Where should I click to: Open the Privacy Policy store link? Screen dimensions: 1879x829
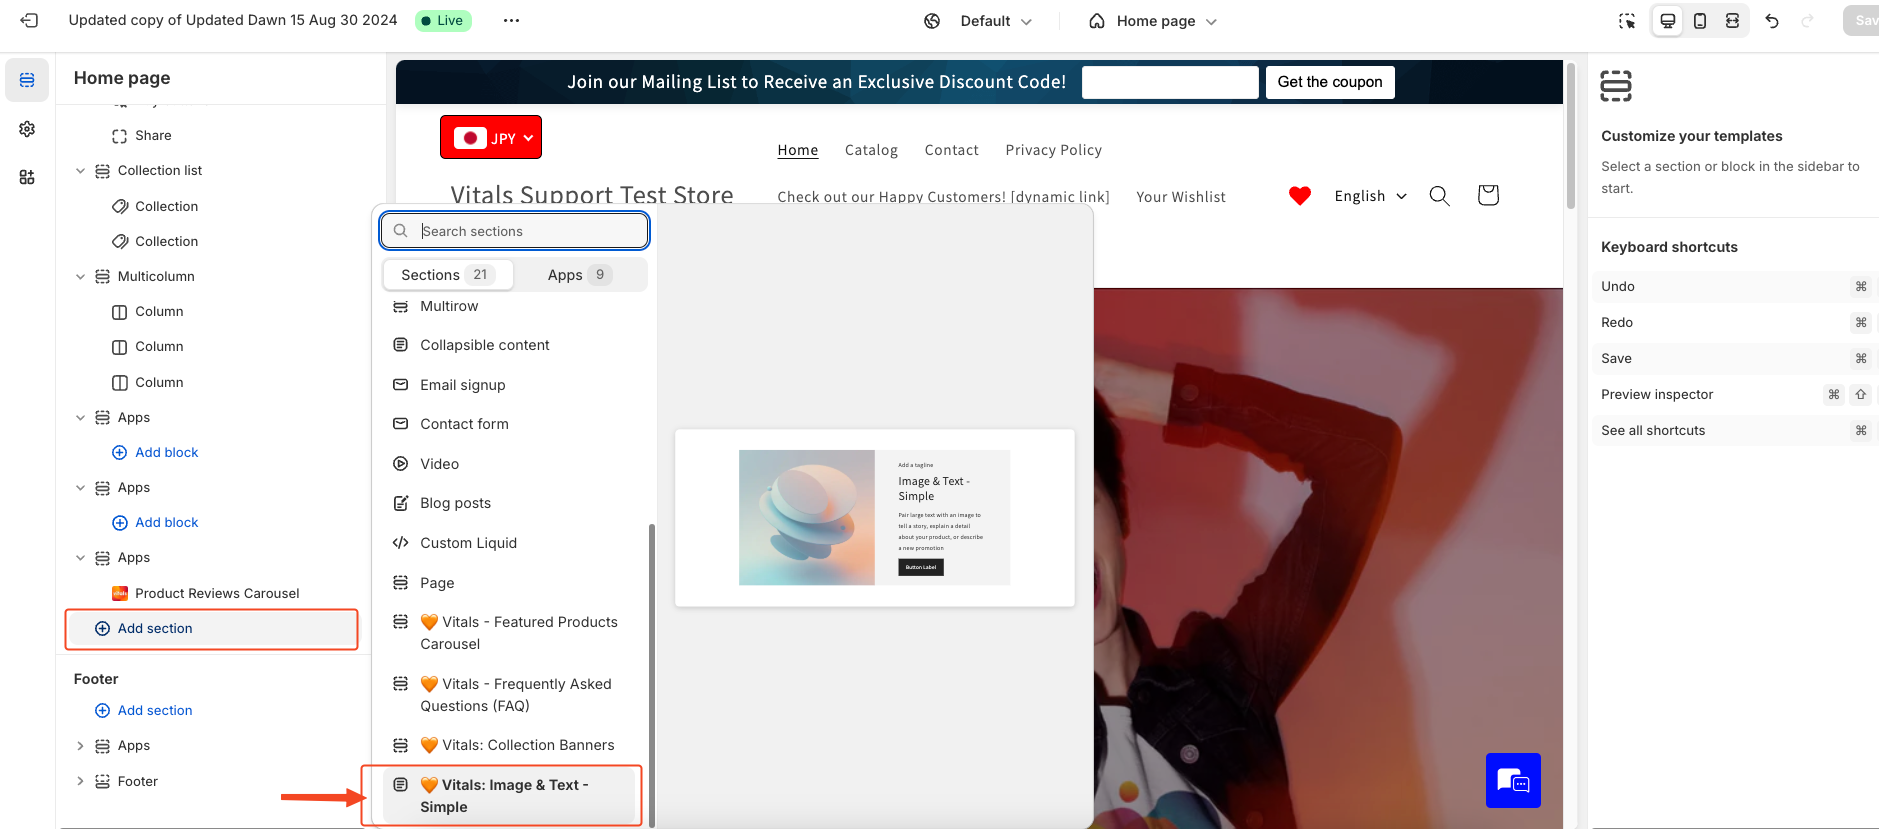pos(1053,150)
